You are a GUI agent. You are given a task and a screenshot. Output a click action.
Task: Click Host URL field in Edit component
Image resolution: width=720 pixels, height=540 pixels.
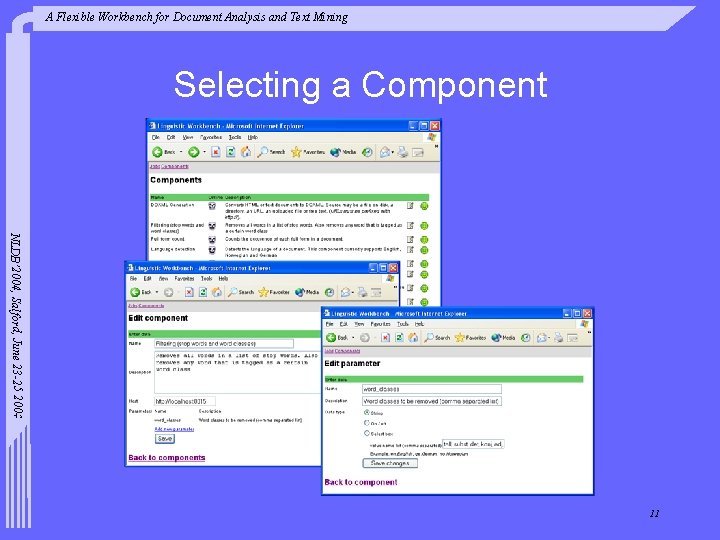tap(185, 401)
